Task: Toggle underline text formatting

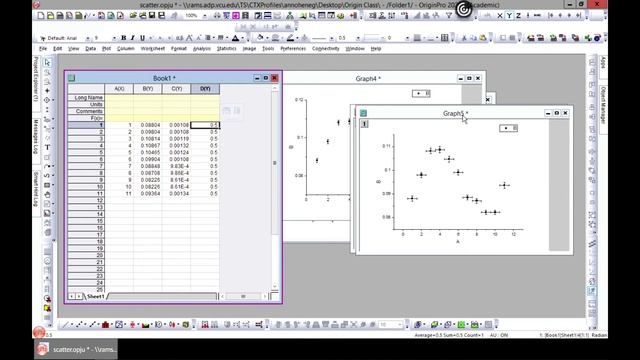Action: [142, 38]
